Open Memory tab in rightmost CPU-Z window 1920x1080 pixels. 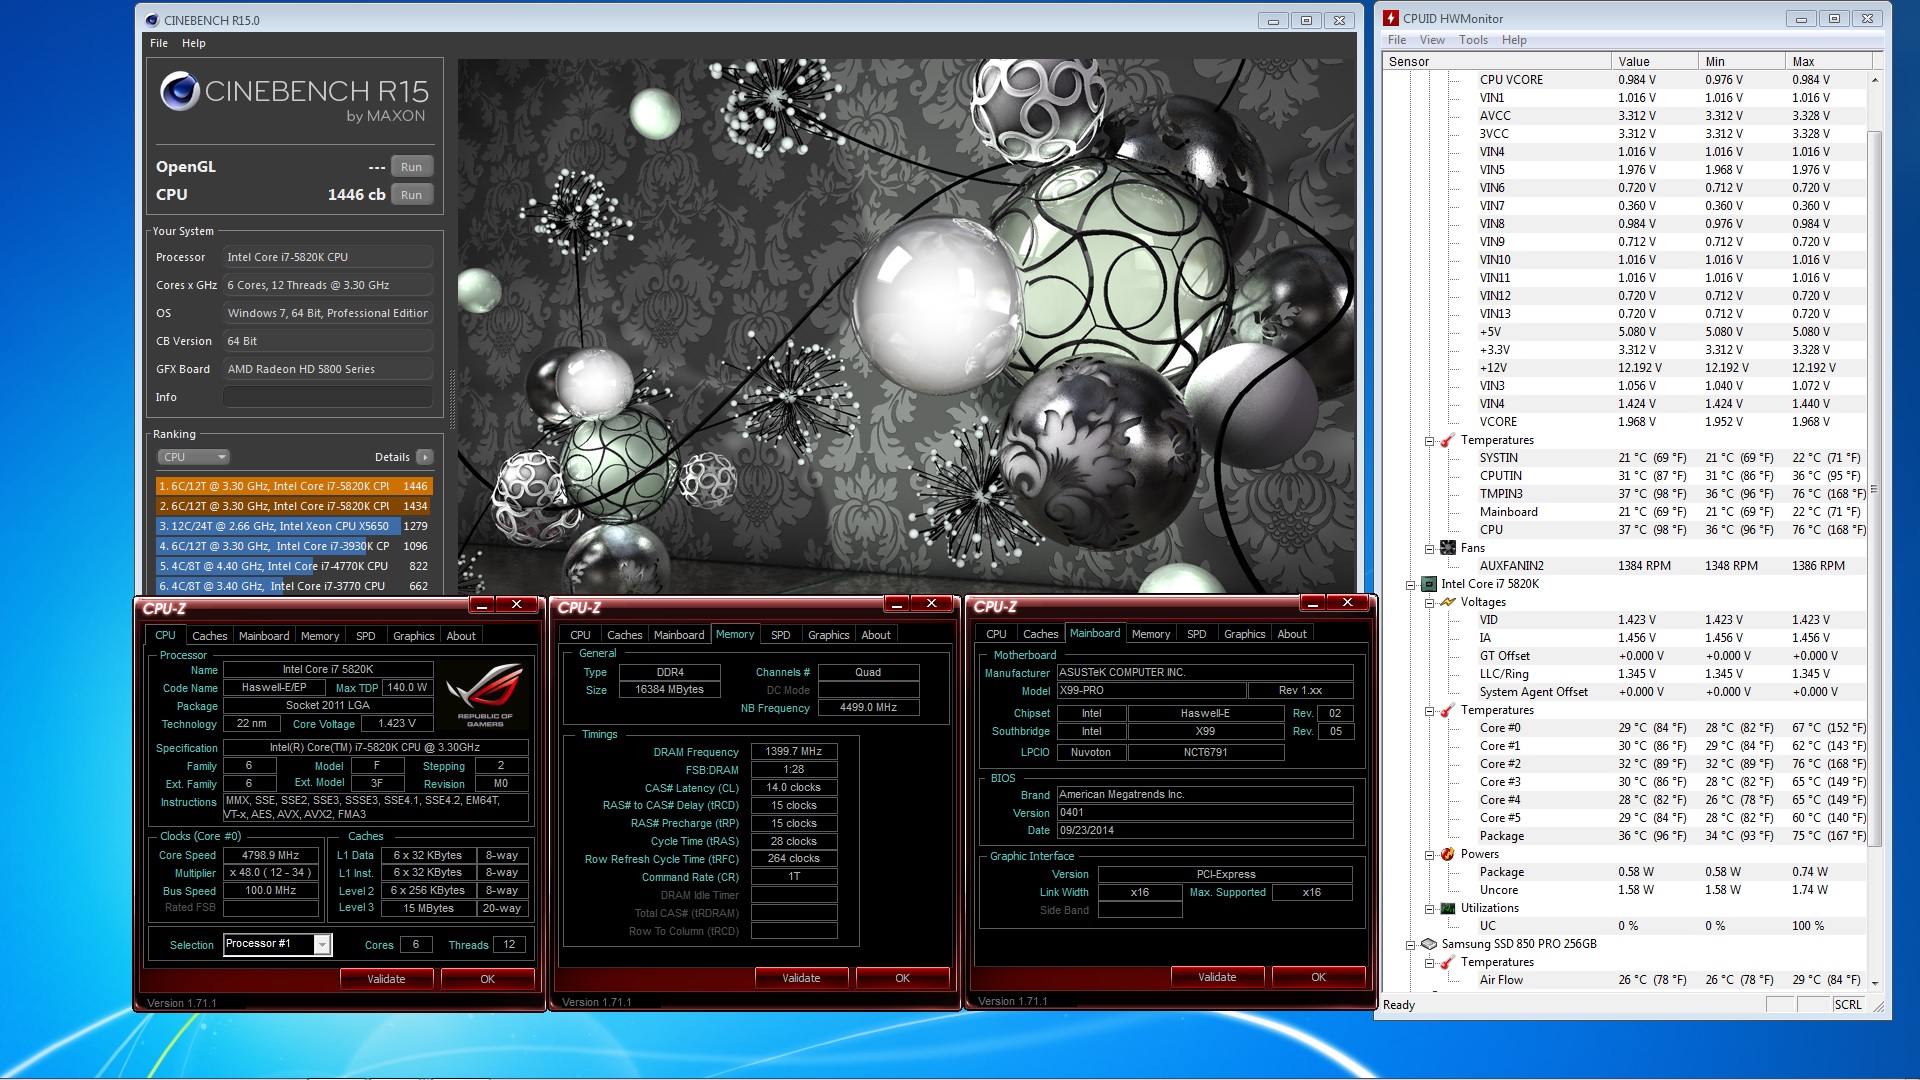coord(1151,634)
